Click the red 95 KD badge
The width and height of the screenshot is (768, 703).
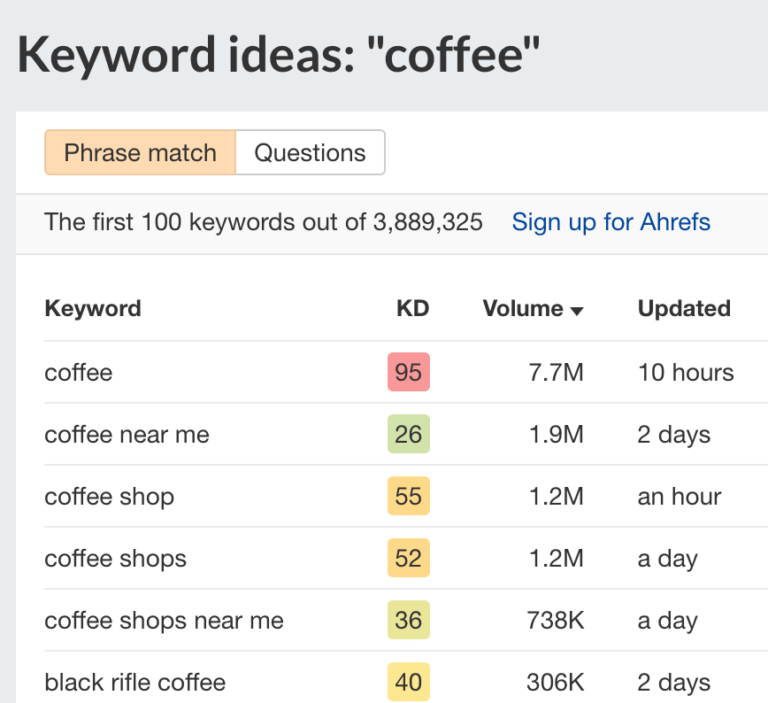click(408, 373)
